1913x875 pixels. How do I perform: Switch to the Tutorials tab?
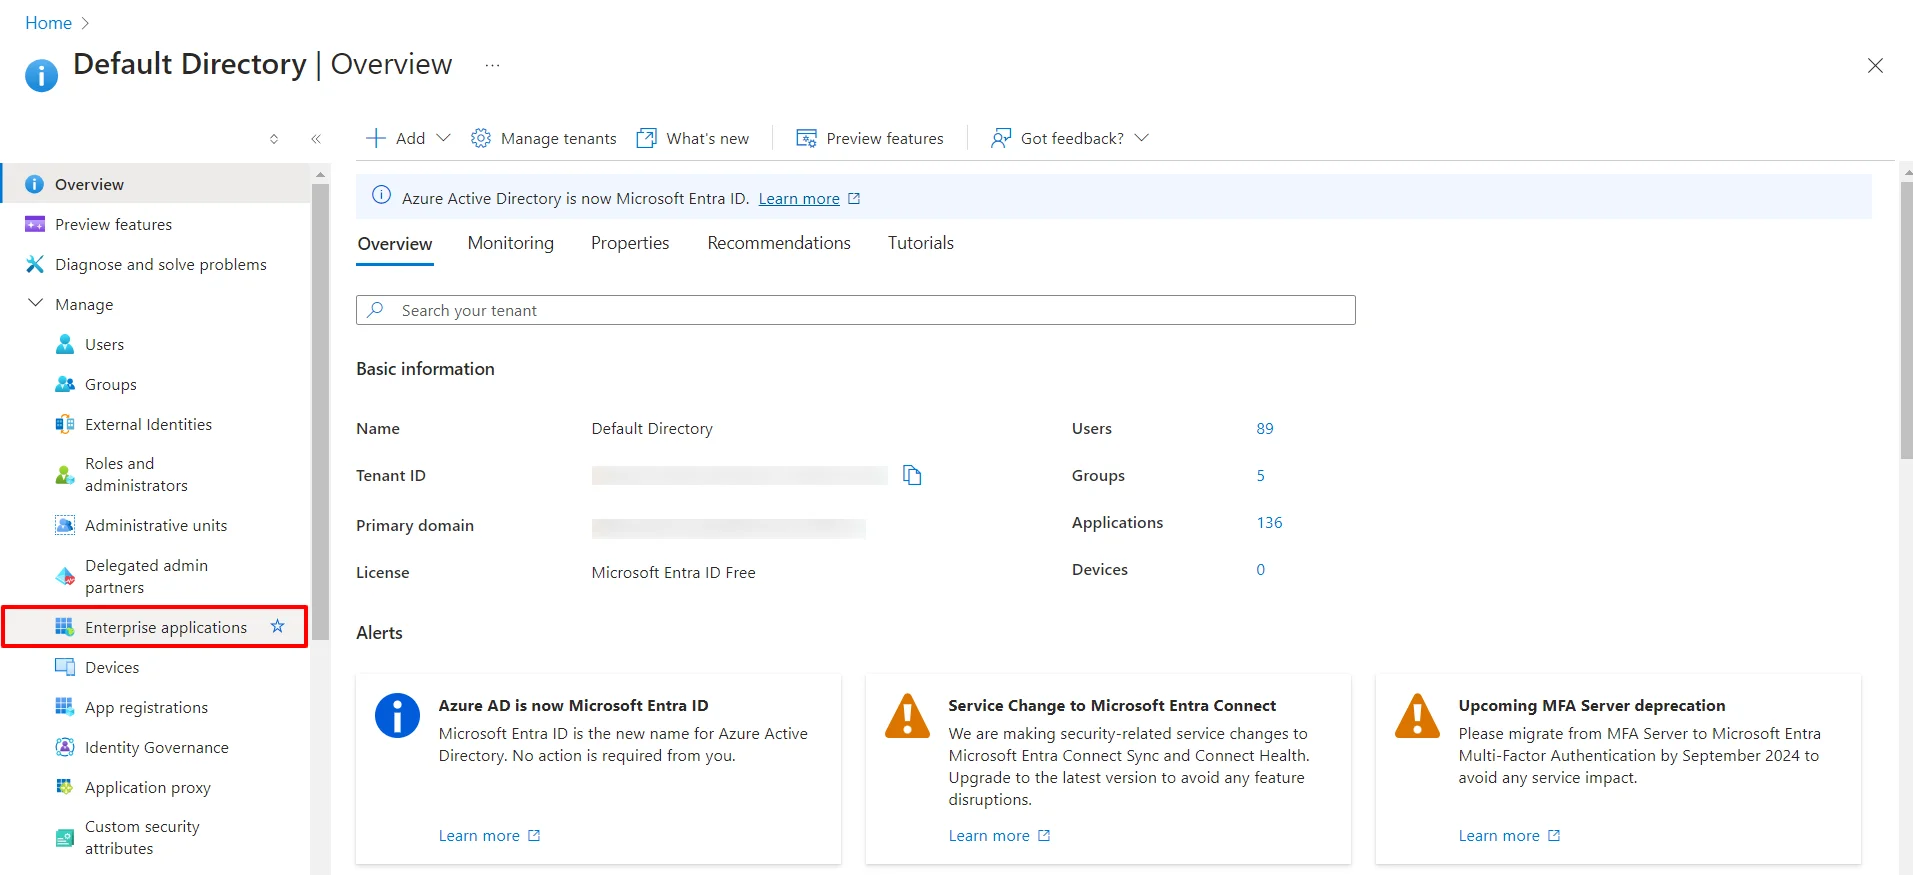(921, 243)
